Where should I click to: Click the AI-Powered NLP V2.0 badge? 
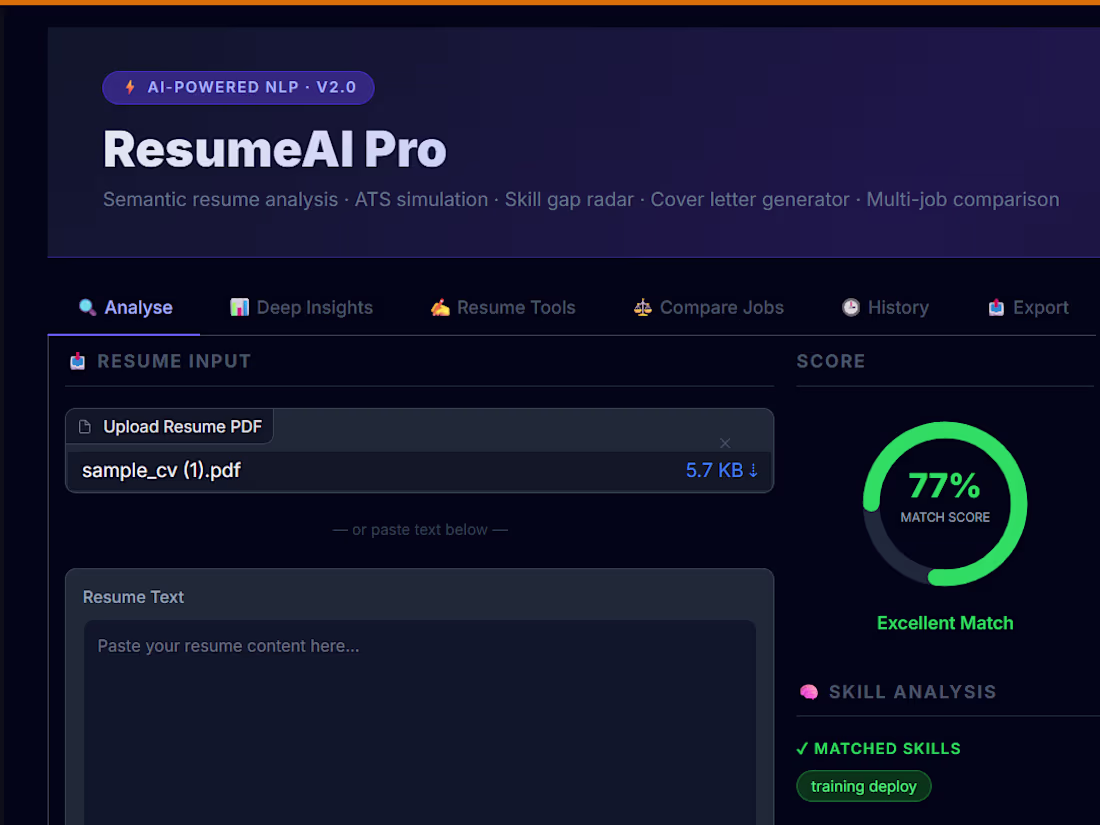[239, 88]
